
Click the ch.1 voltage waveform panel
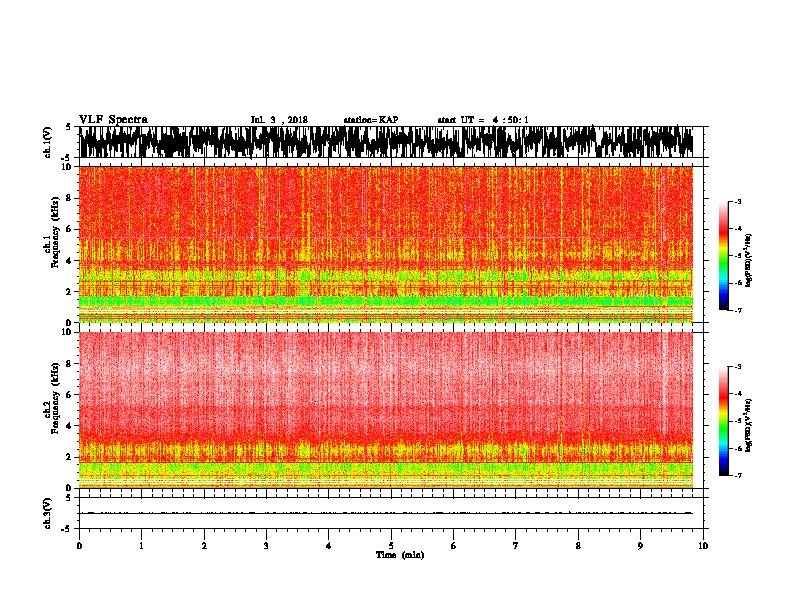tap(391, 142)
